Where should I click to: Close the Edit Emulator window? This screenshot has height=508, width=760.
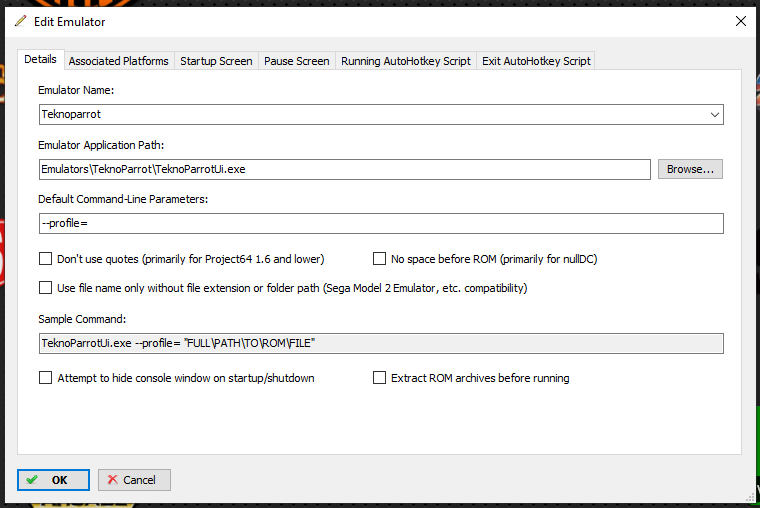click(741, 21)
